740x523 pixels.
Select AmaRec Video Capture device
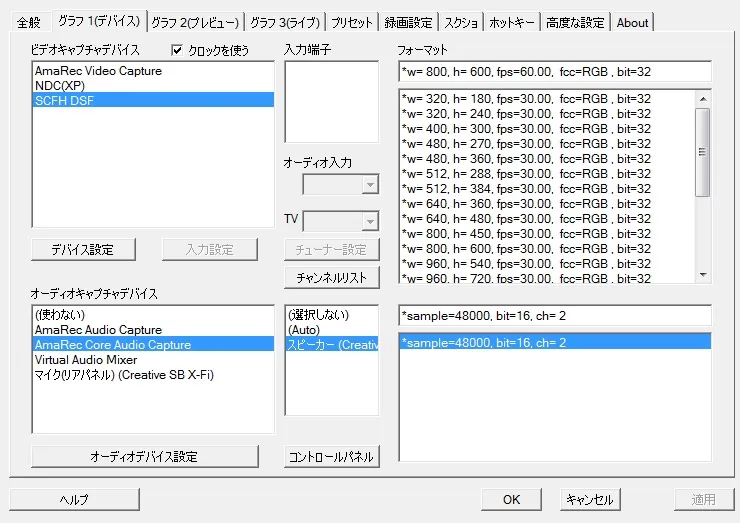(98, 71)
